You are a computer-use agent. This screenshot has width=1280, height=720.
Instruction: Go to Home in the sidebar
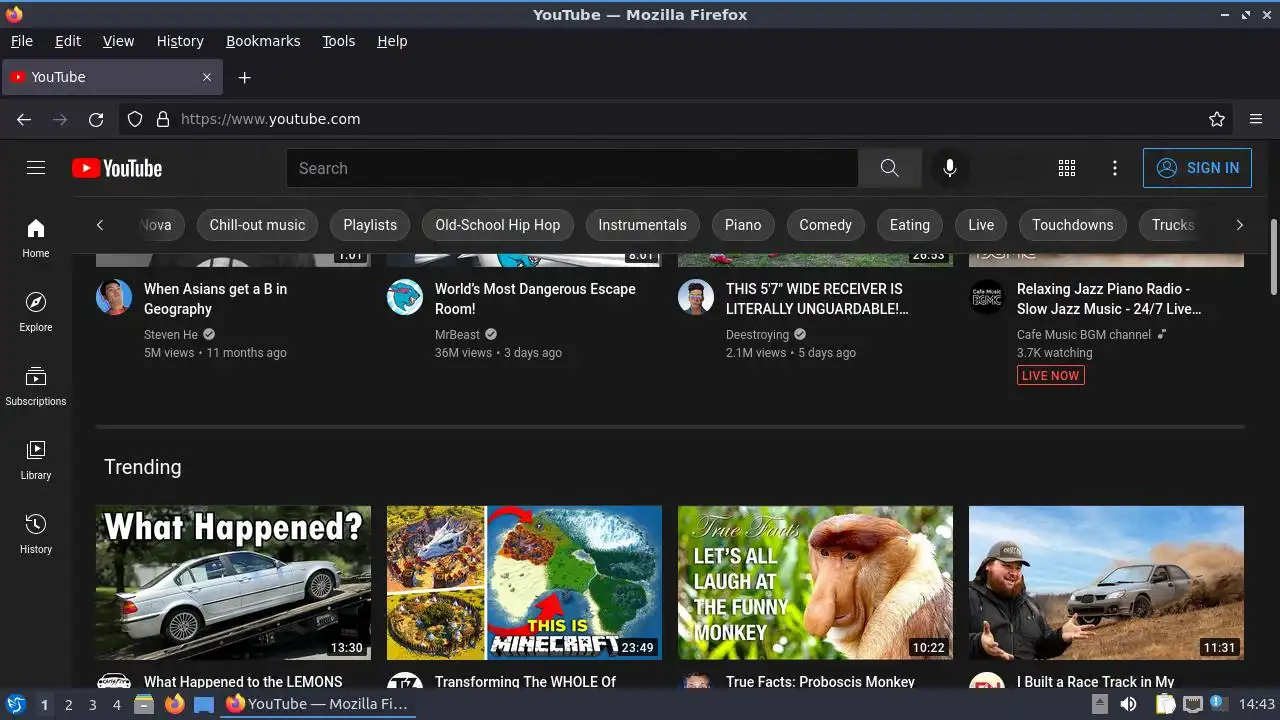[36, 238]
